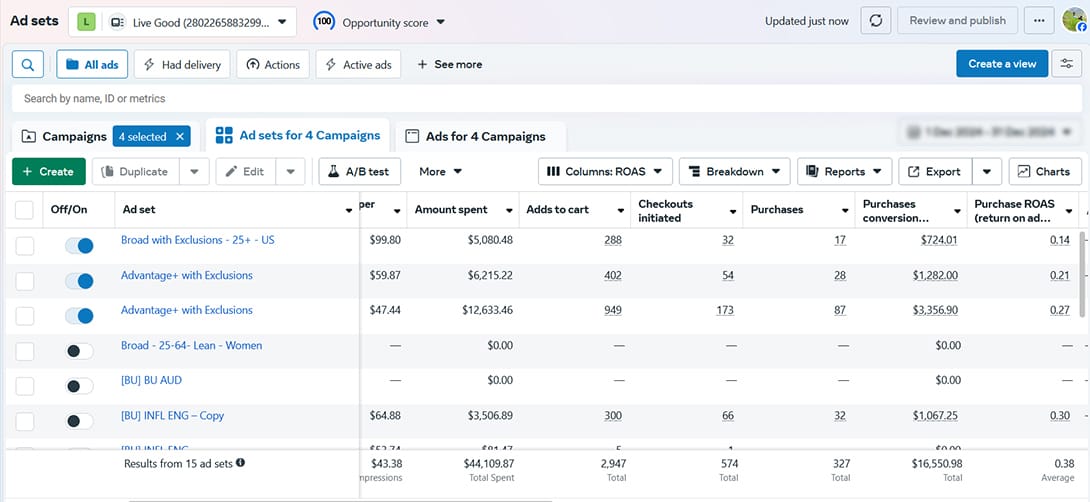Open the Charts view

tap(1045, 172)
